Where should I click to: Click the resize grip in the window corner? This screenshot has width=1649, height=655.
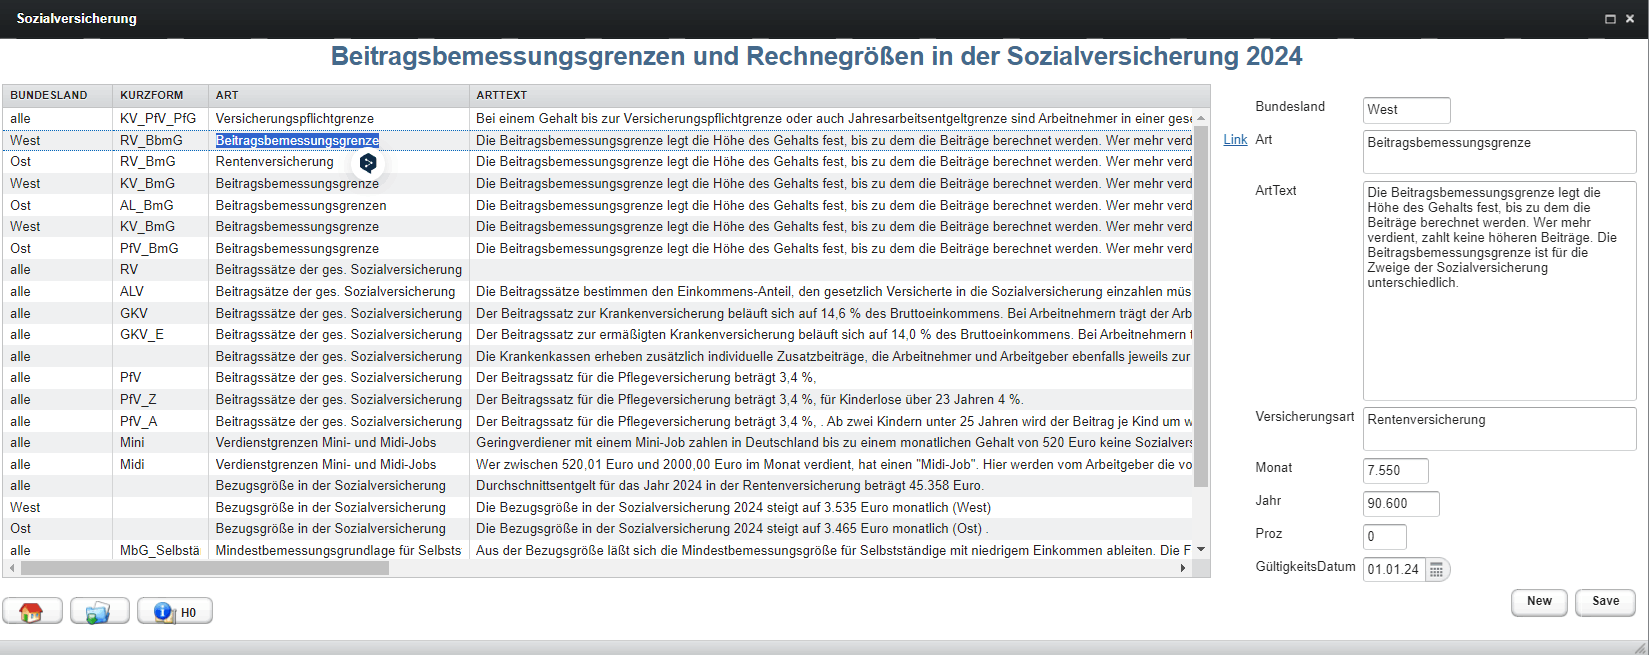(1639, 647)
